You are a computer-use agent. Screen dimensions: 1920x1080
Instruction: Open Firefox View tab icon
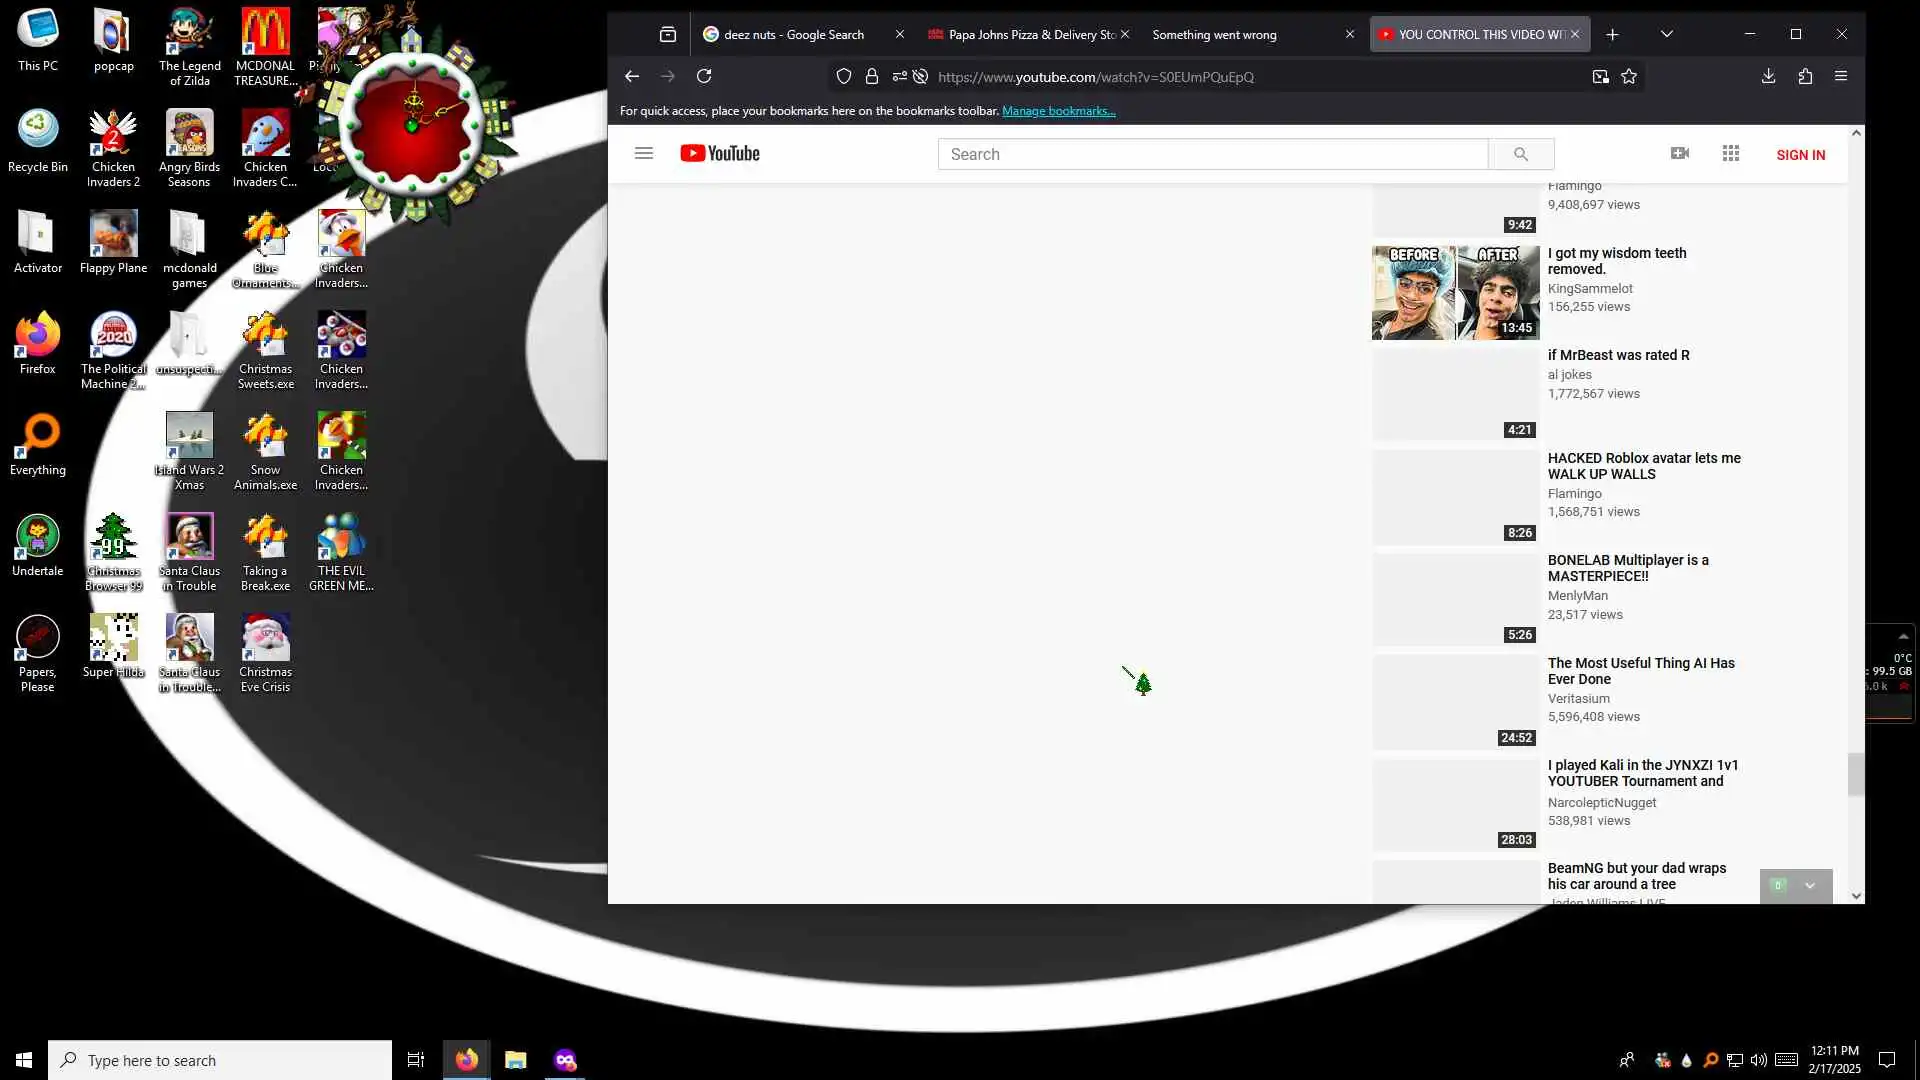(668, 34)
